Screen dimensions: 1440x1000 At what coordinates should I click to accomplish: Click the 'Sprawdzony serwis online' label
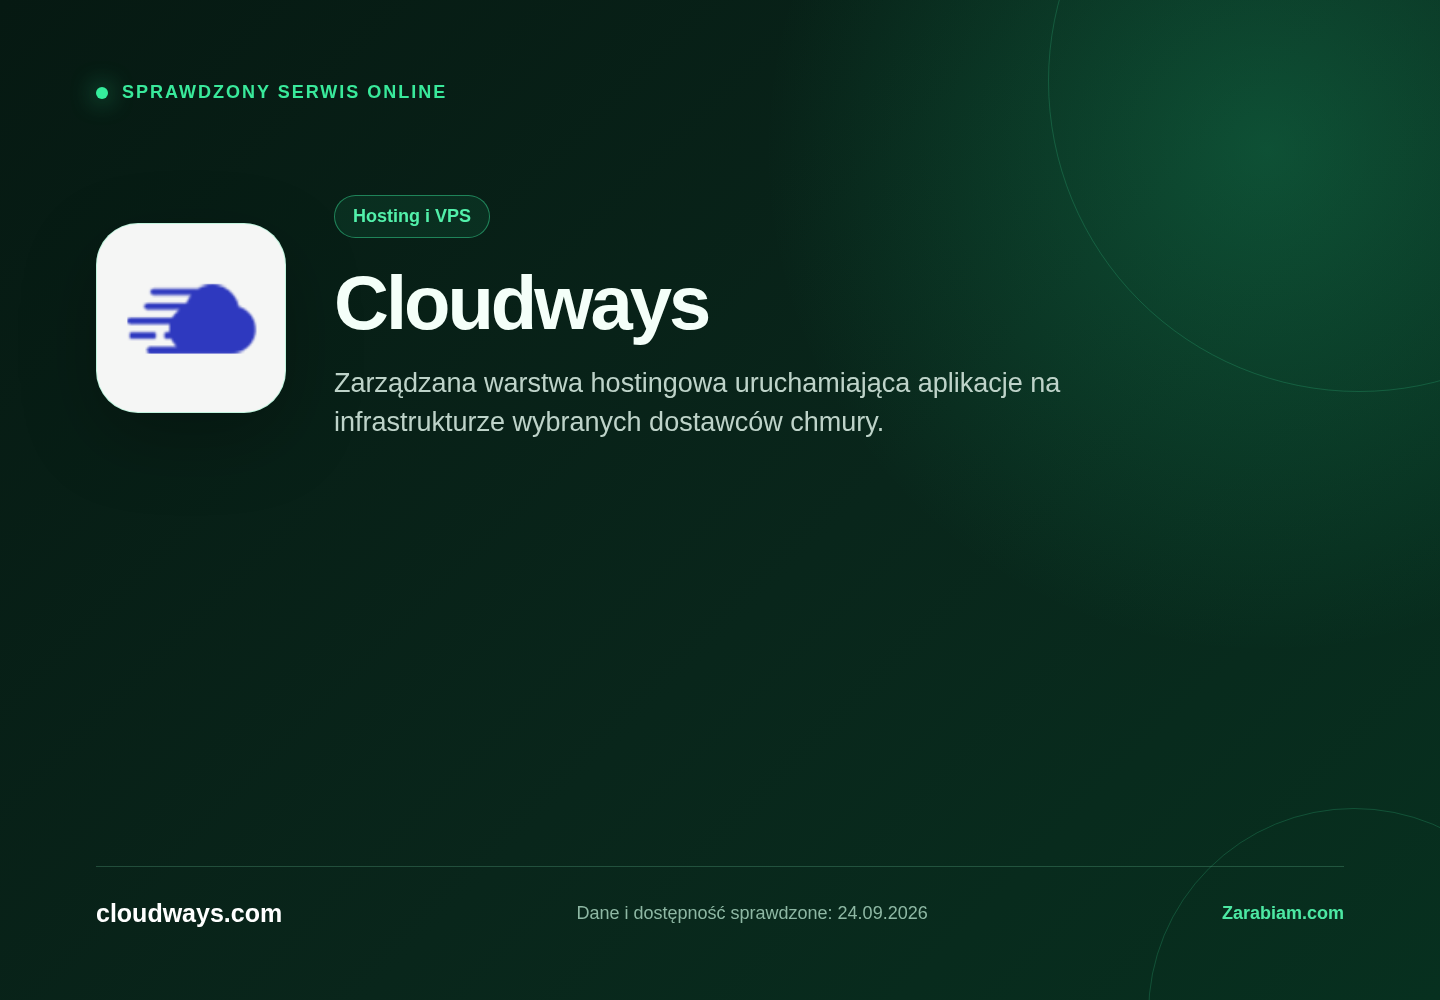[x=284, y=92]
